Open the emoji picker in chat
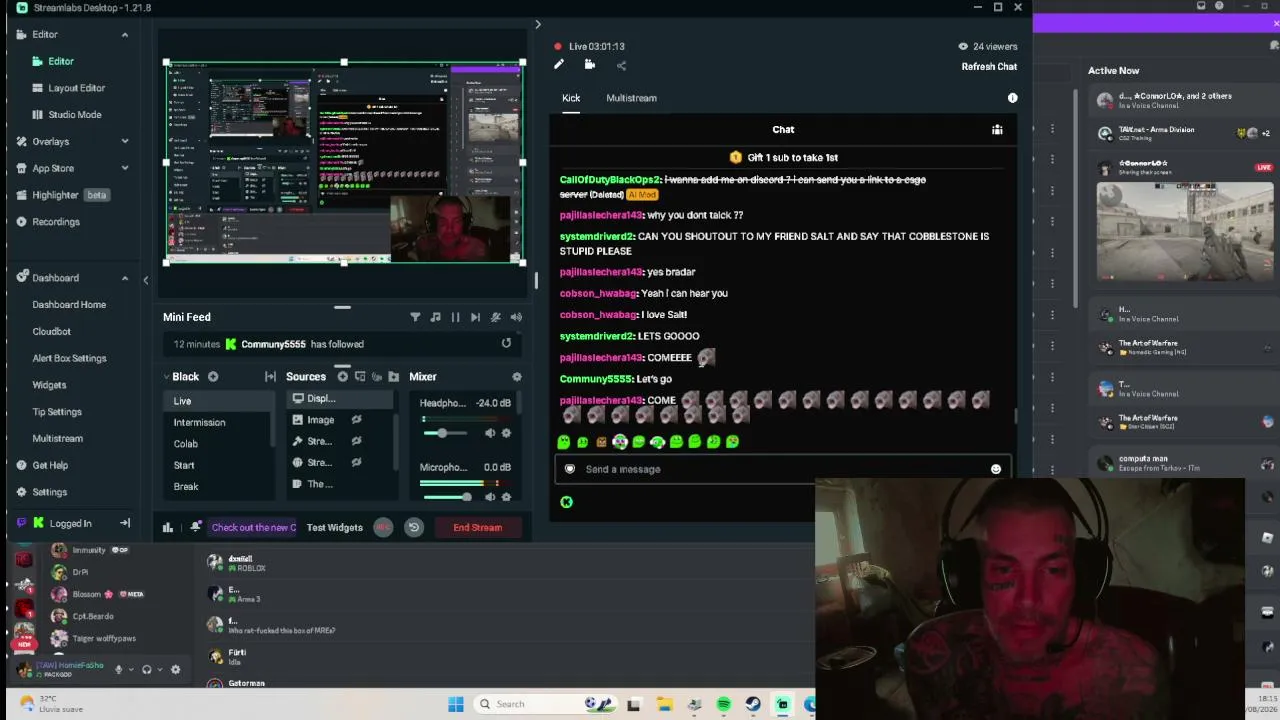This screenshot has height=720, width=1280. coord(995,469)
